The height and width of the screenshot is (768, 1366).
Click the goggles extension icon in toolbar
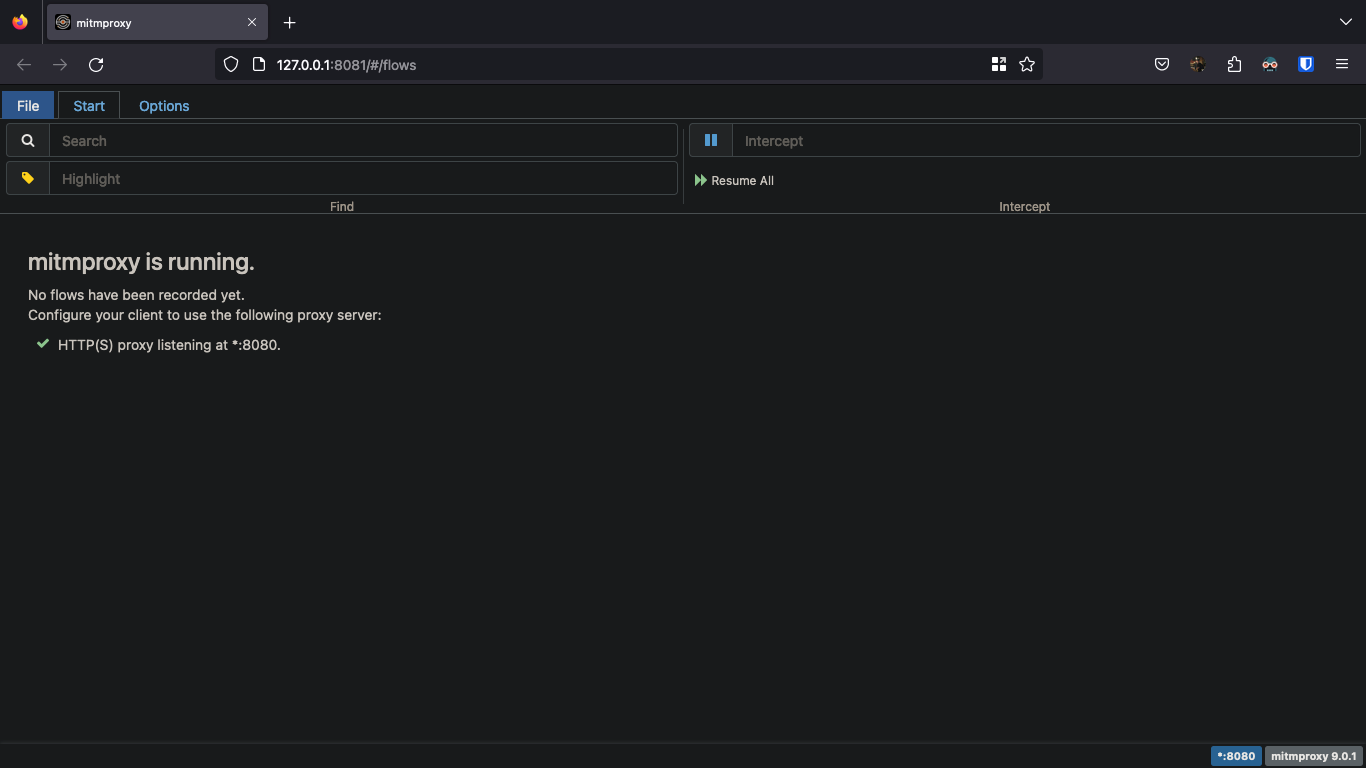(1270, 64)
